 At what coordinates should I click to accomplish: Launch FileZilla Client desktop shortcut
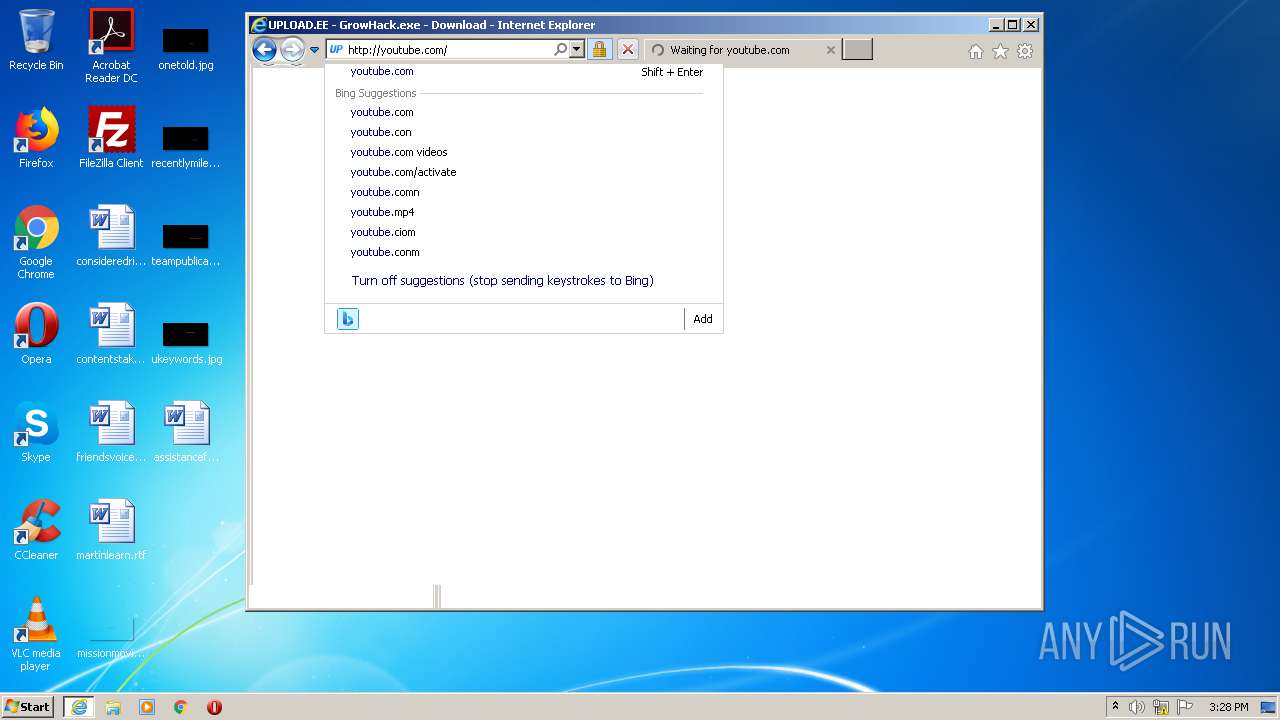pyautogui.click(x=111, y=138)
